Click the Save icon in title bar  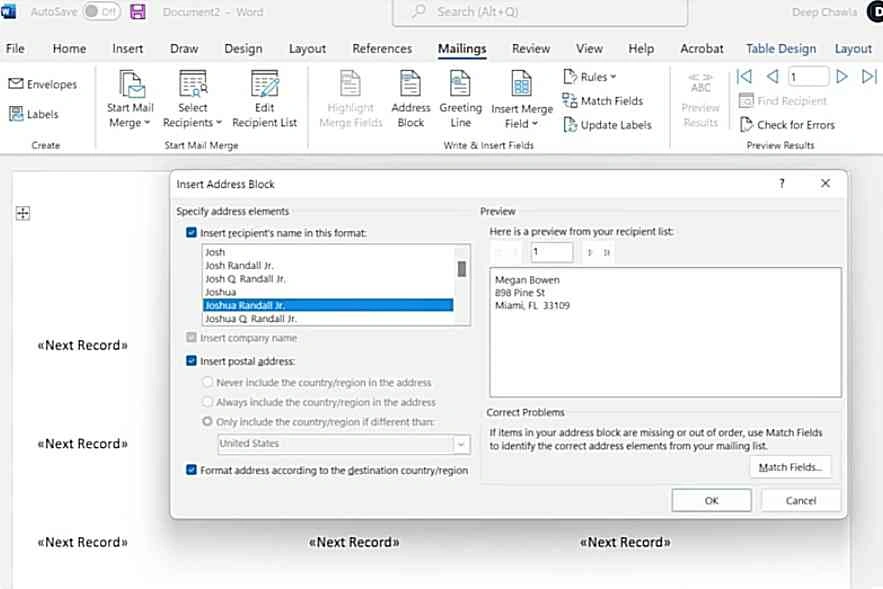coord(138,12)
